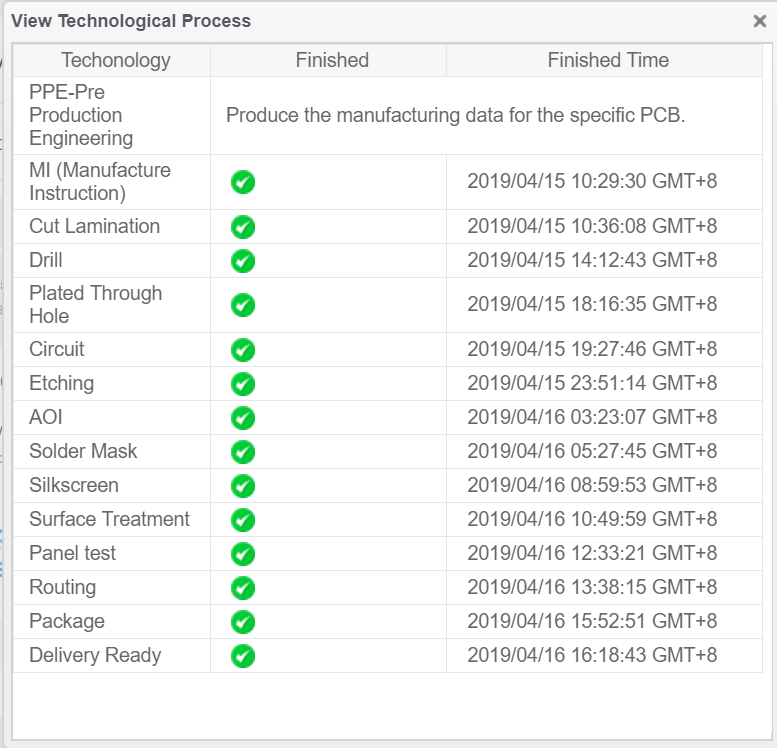Screen dimensions: 777x748
Task: Click the Circuit finished time 19:27:46
Action: pos(592,350)
